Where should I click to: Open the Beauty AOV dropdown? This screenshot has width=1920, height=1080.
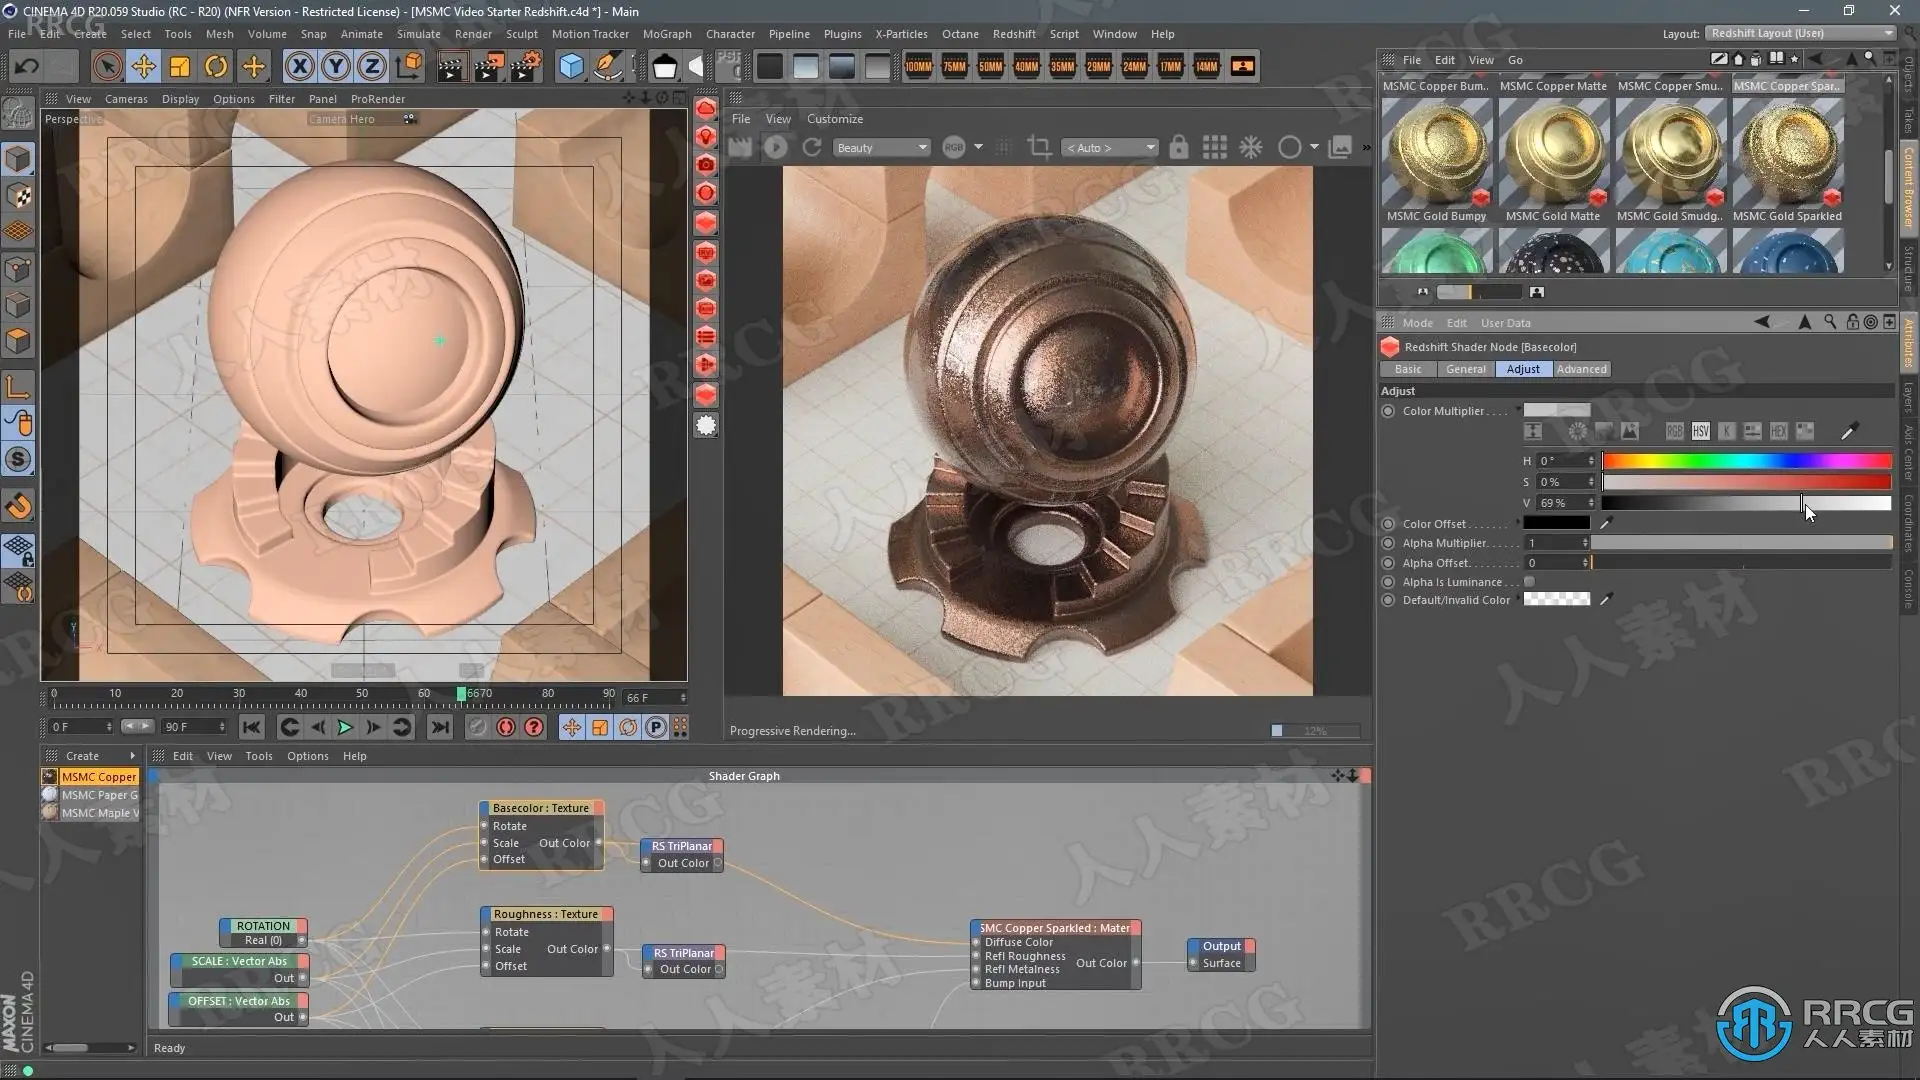tap(882, 148)
